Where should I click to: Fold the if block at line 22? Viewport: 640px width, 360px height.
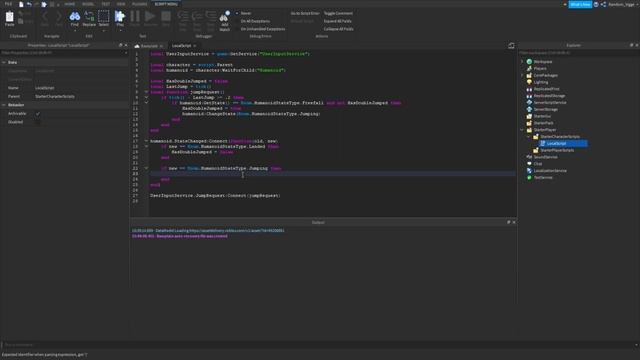point(146,168)
